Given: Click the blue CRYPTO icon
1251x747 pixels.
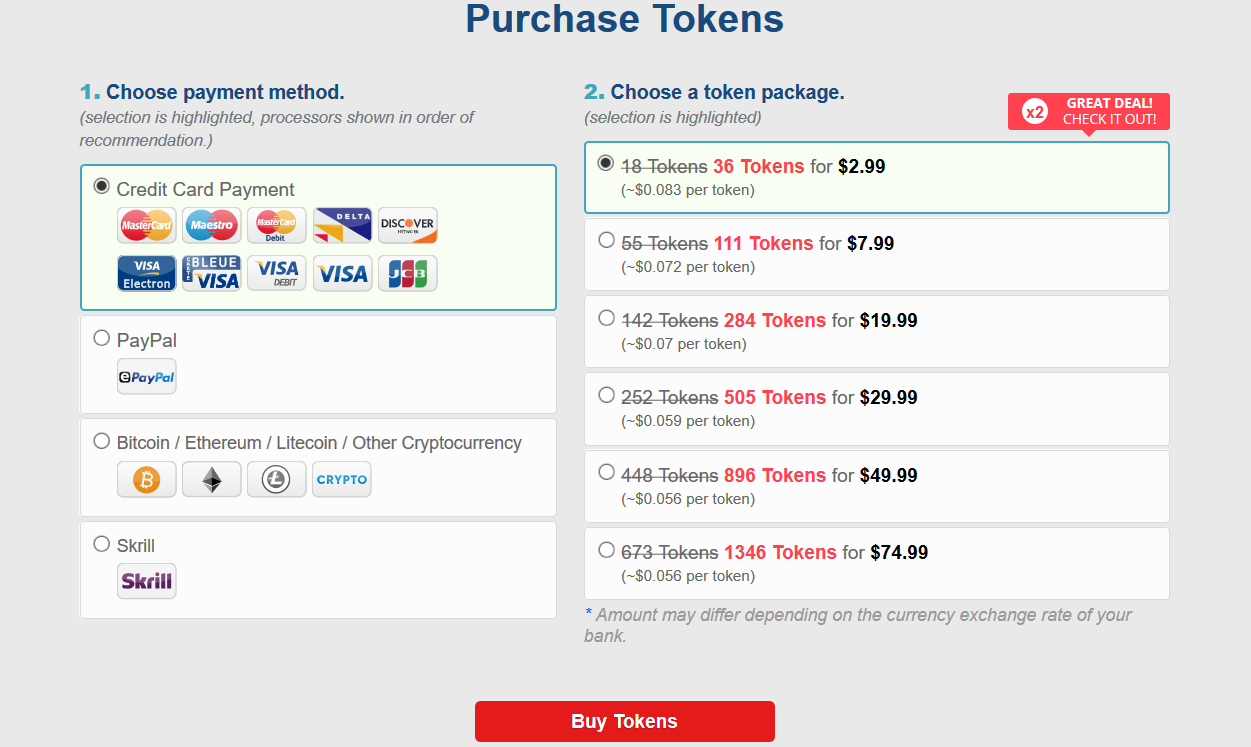Looking at the screenshot, I should [342, 479].
